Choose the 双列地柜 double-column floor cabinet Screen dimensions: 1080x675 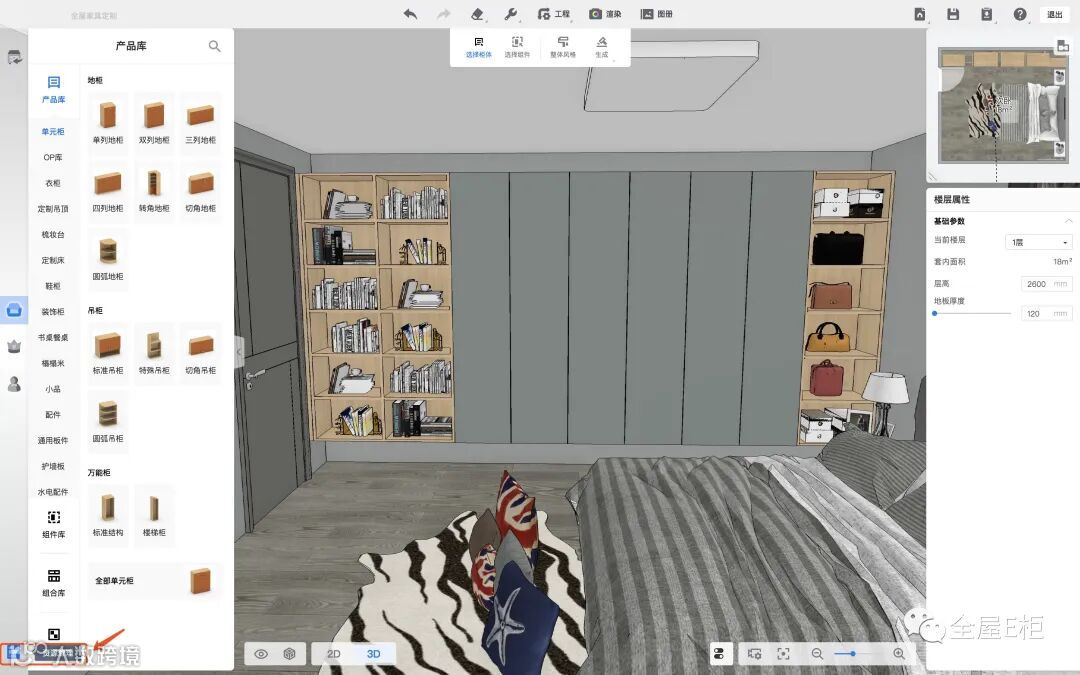pos(154,123)
